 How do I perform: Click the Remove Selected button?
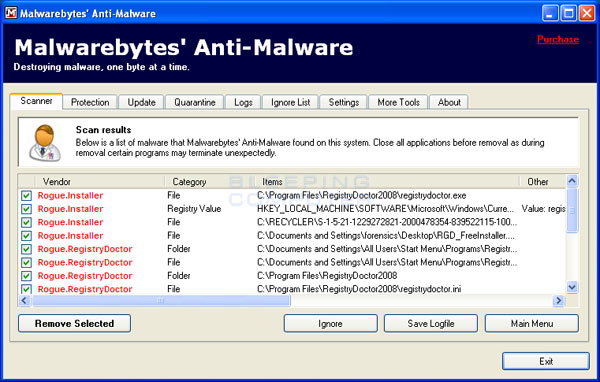tap(74, 323)
